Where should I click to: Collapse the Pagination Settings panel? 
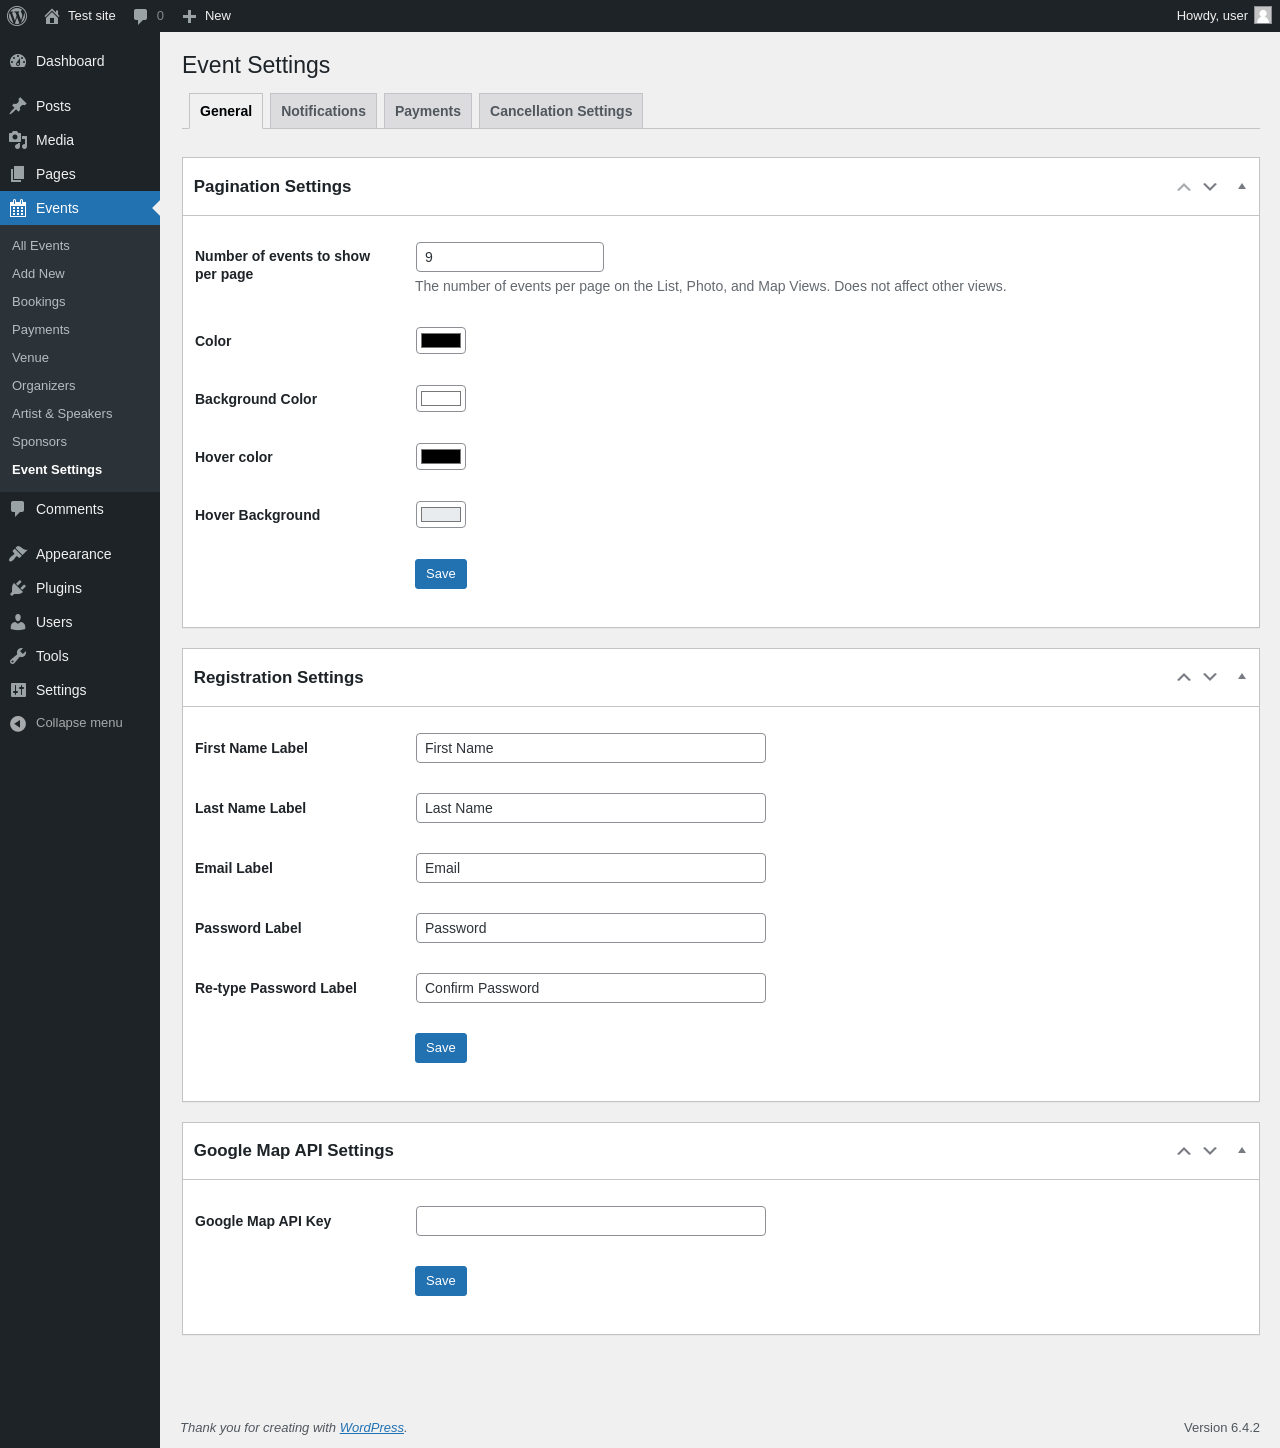(x=1242, y=186)
